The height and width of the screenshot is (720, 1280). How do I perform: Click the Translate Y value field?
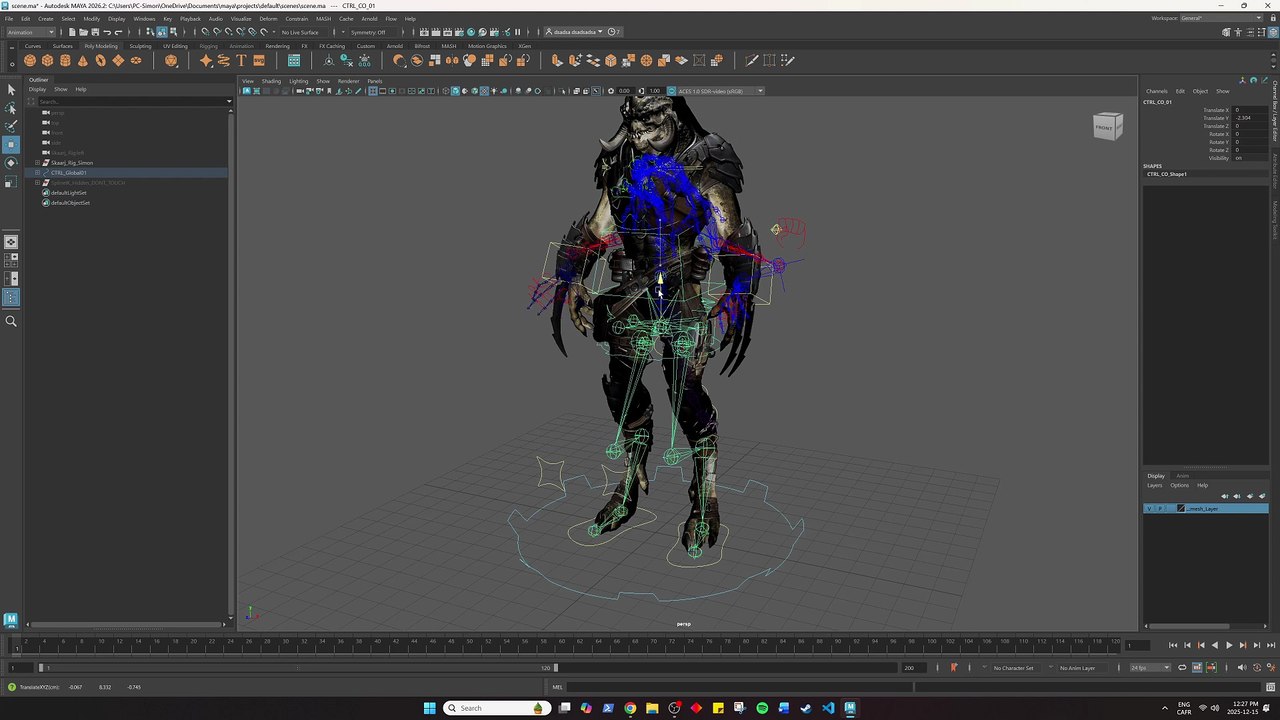click(x=1250, y=118)
